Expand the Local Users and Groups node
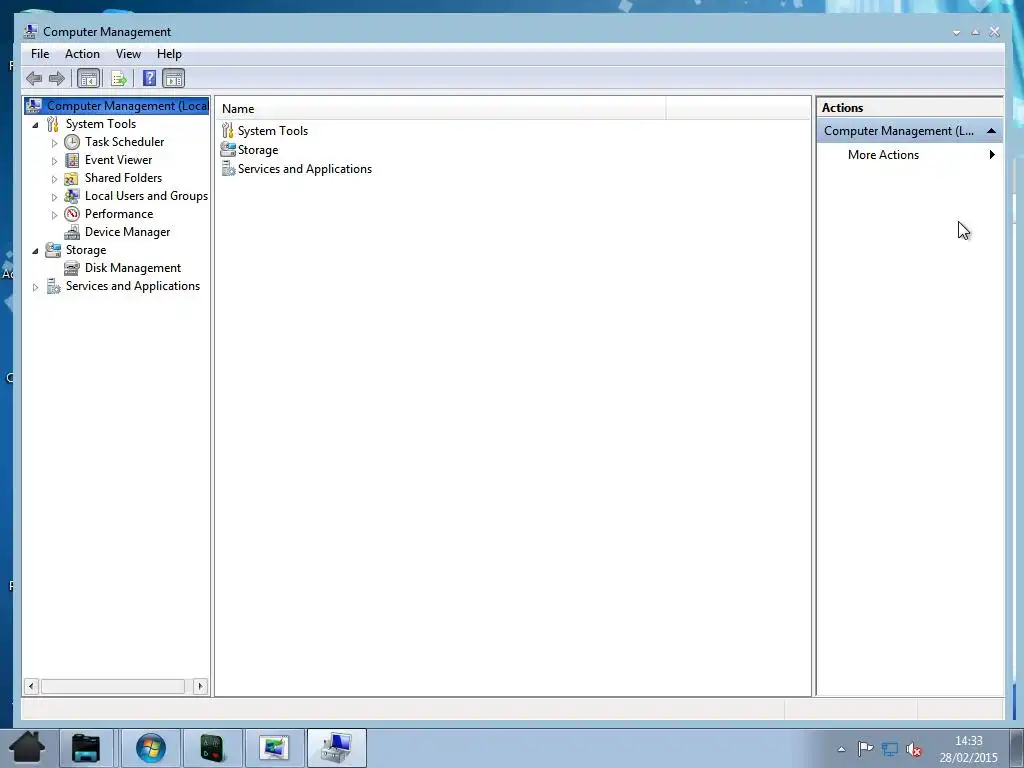Screen dimensions: 1024x768 click(54, 197)
